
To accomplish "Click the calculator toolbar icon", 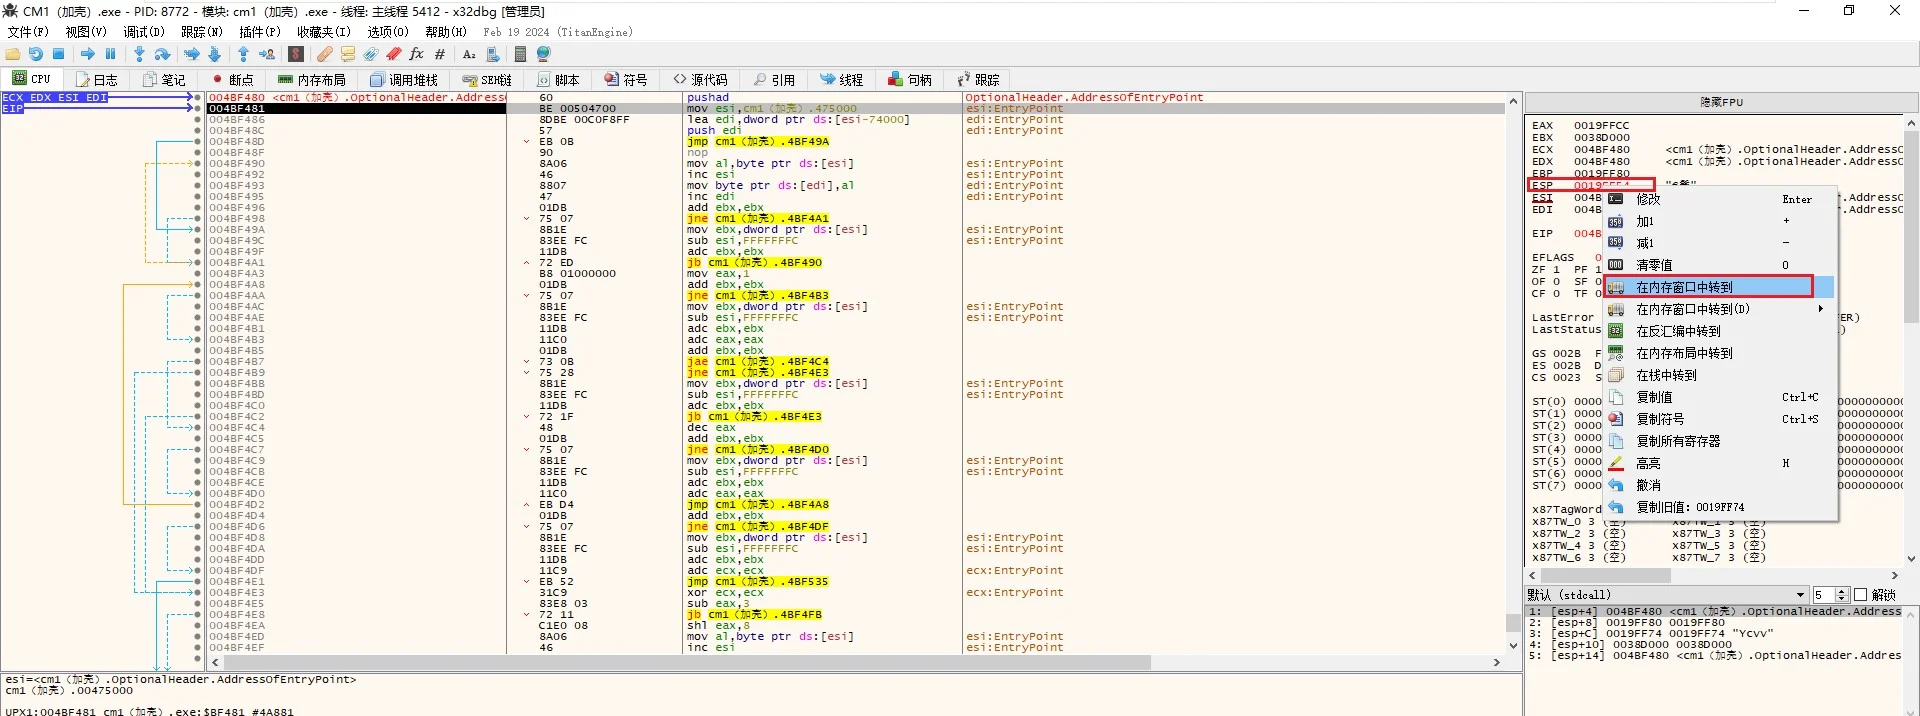I will (x=521, y=54).
